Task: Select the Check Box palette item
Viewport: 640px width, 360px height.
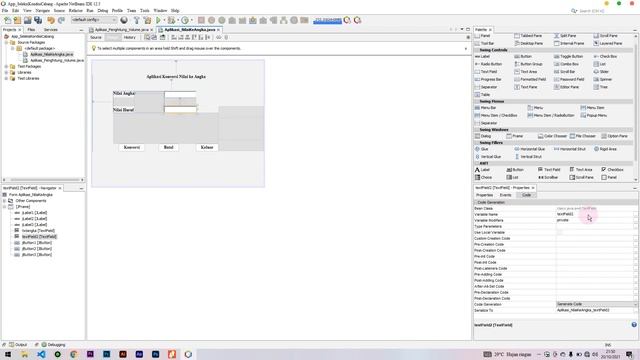Action: [x=605, y=56]
